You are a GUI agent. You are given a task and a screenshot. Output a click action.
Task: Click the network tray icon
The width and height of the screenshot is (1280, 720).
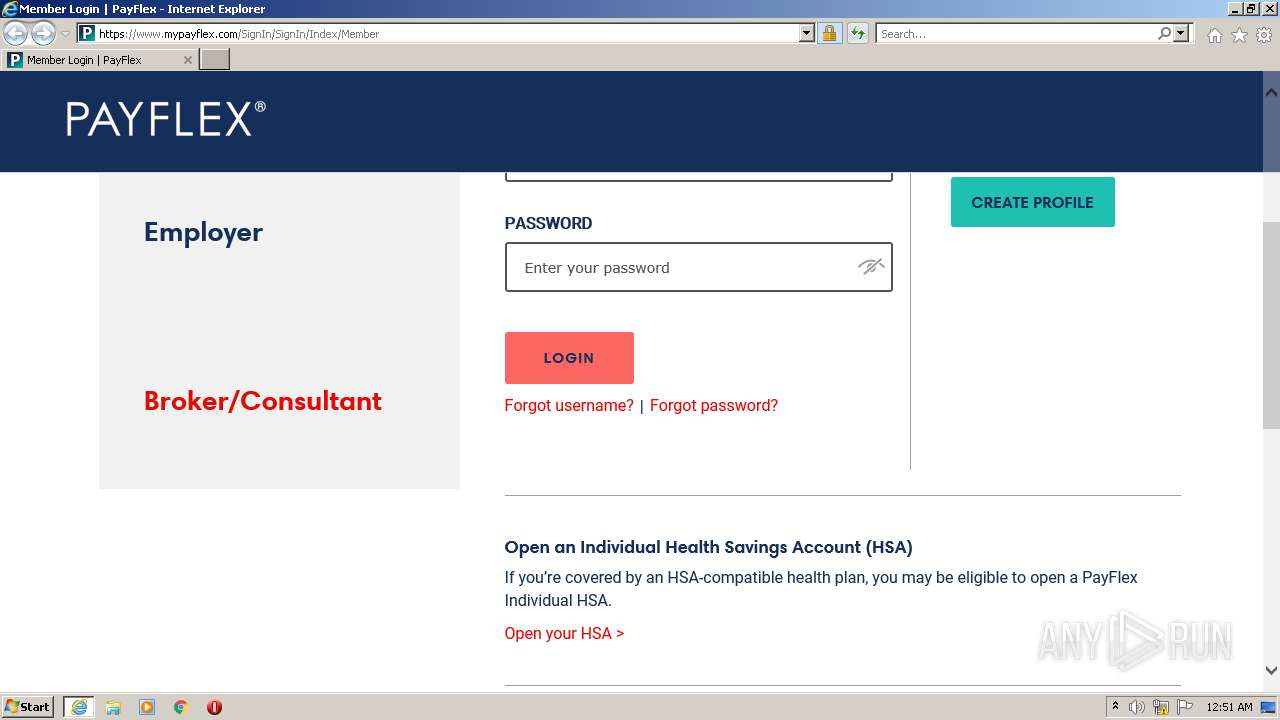1161,707
